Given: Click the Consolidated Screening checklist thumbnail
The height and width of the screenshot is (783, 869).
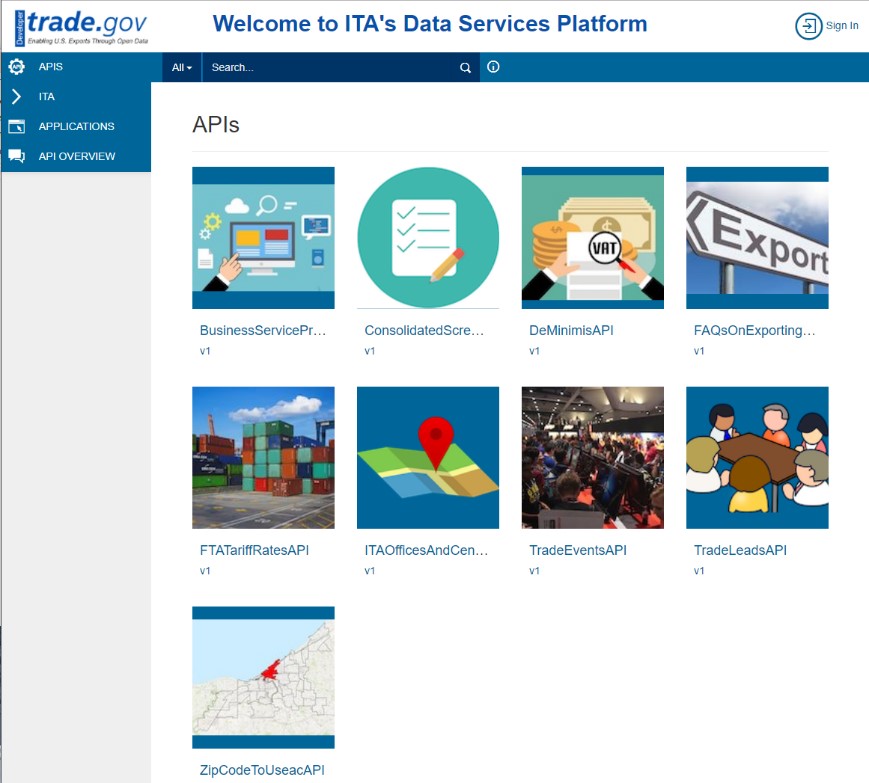Looking at the screenshot, I should click(428, 238).
